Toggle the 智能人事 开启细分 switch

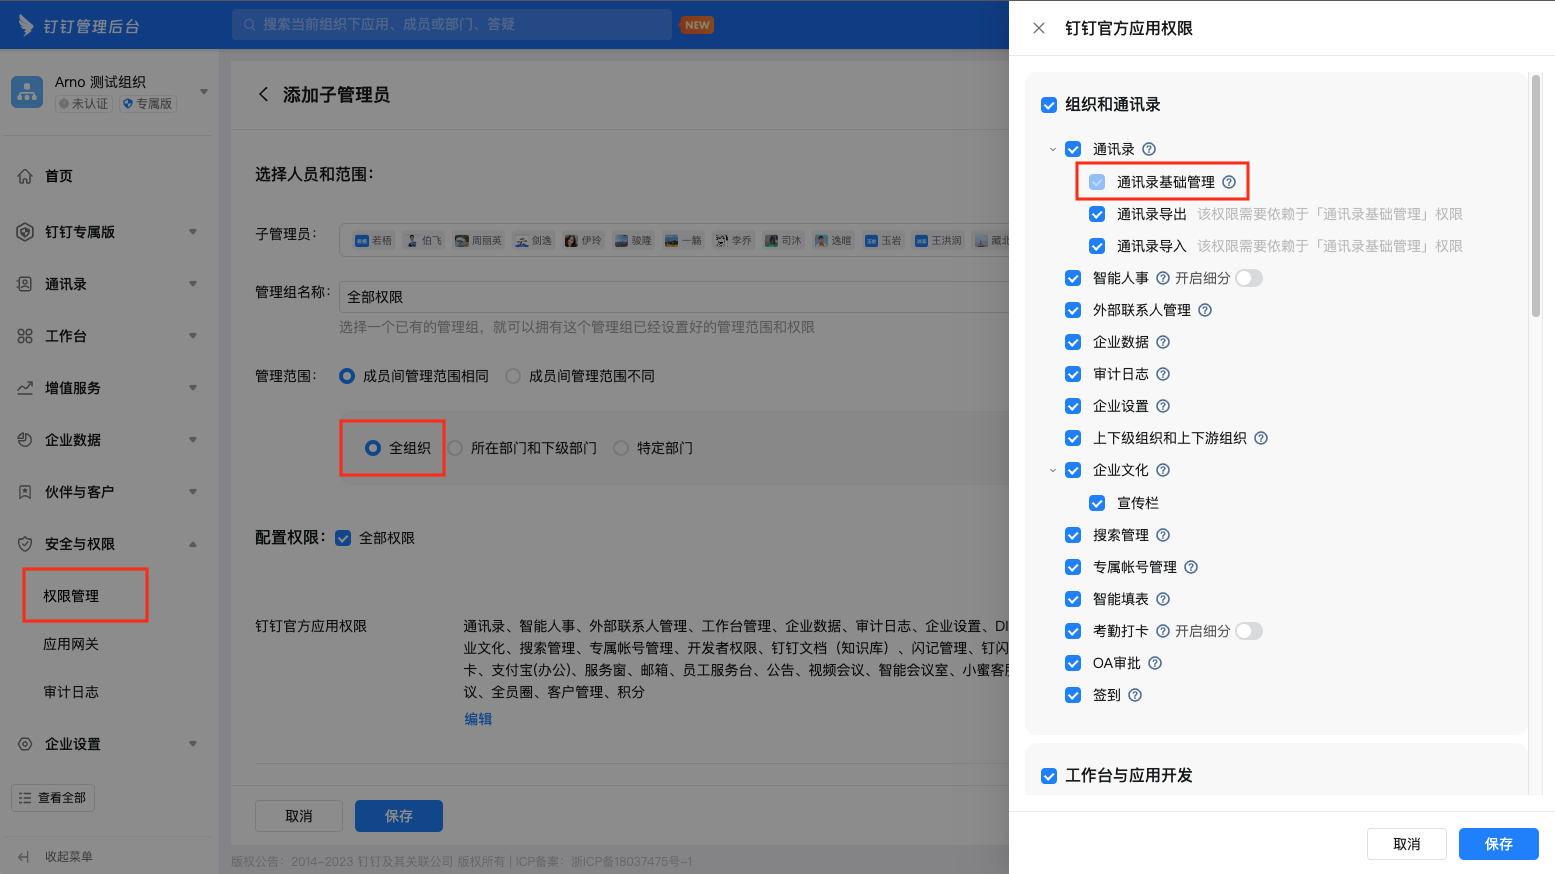coord(1249,278)
